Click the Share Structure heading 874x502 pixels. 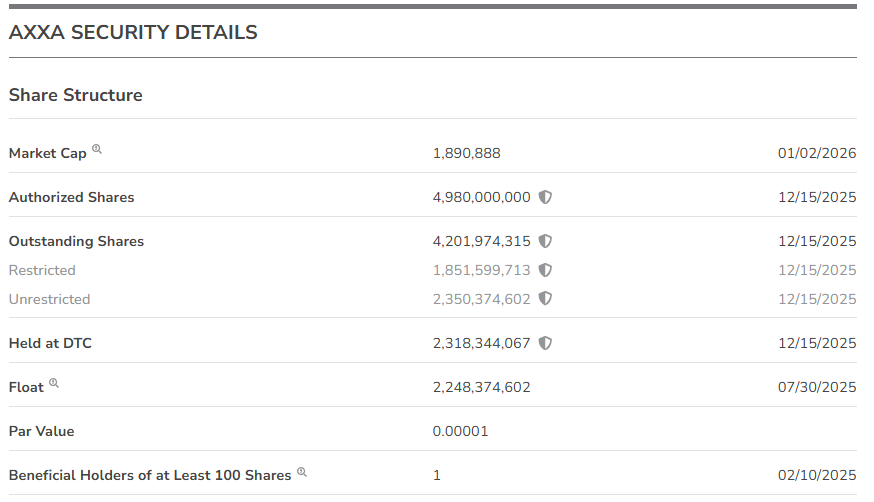point(76,95)
